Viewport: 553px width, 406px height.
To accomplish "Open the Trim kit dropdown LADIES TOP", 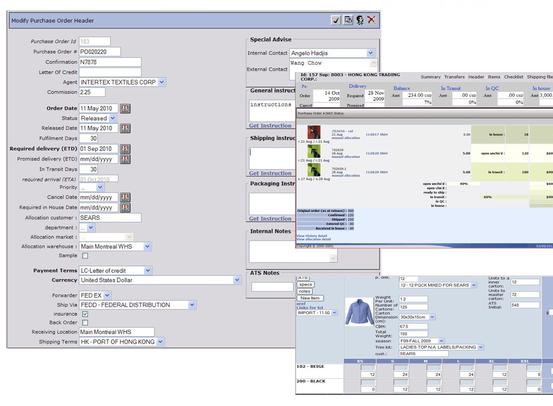I will [x=480, y=347].
